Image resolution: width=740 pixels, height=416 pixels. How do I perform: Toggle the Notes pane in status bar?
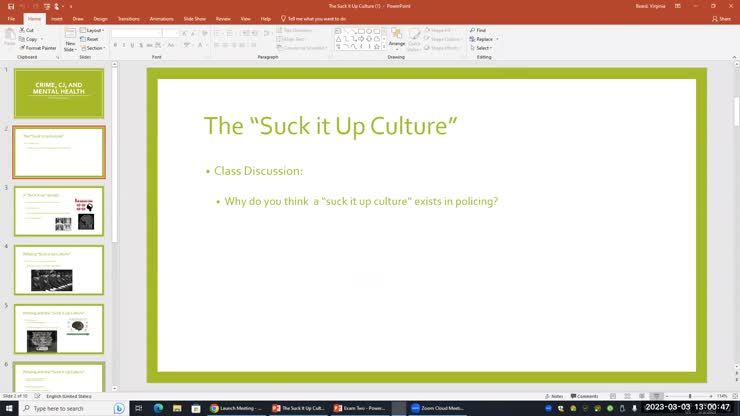(x=556, y=396)
